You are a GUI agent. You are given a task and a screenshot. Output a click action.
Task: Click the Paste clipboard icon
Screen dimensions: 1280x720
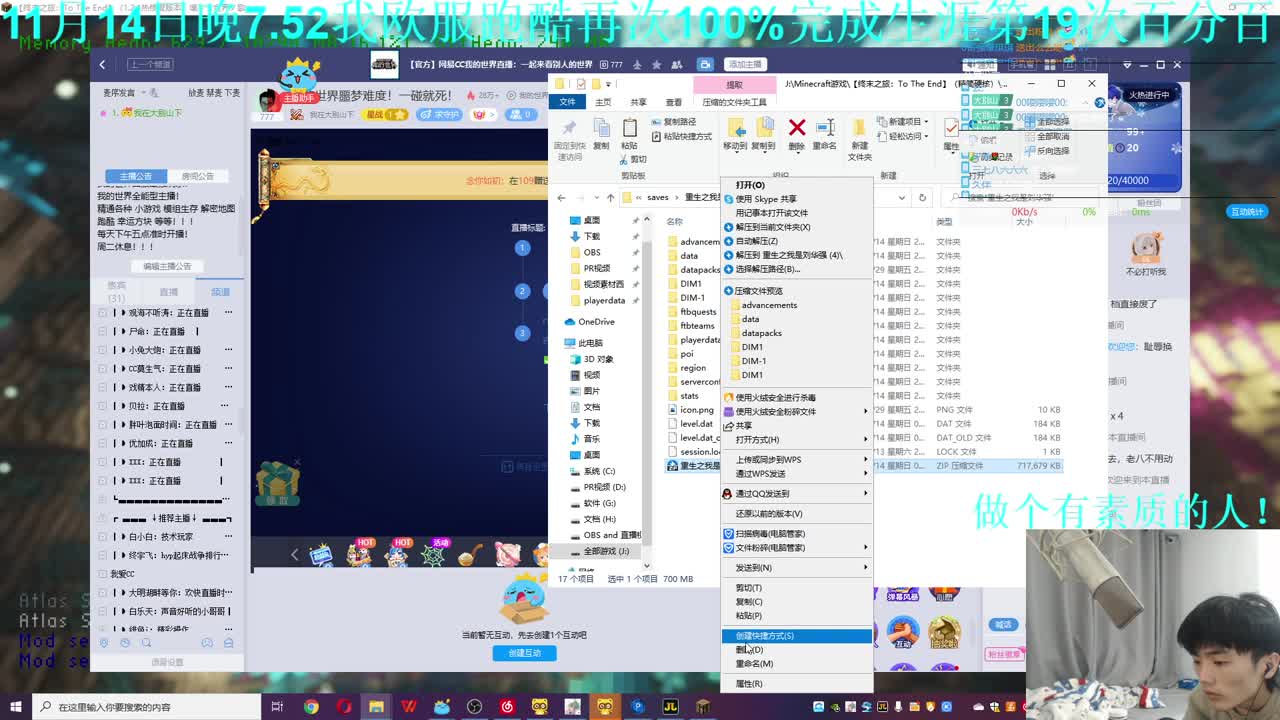click(x=629, y=128)
